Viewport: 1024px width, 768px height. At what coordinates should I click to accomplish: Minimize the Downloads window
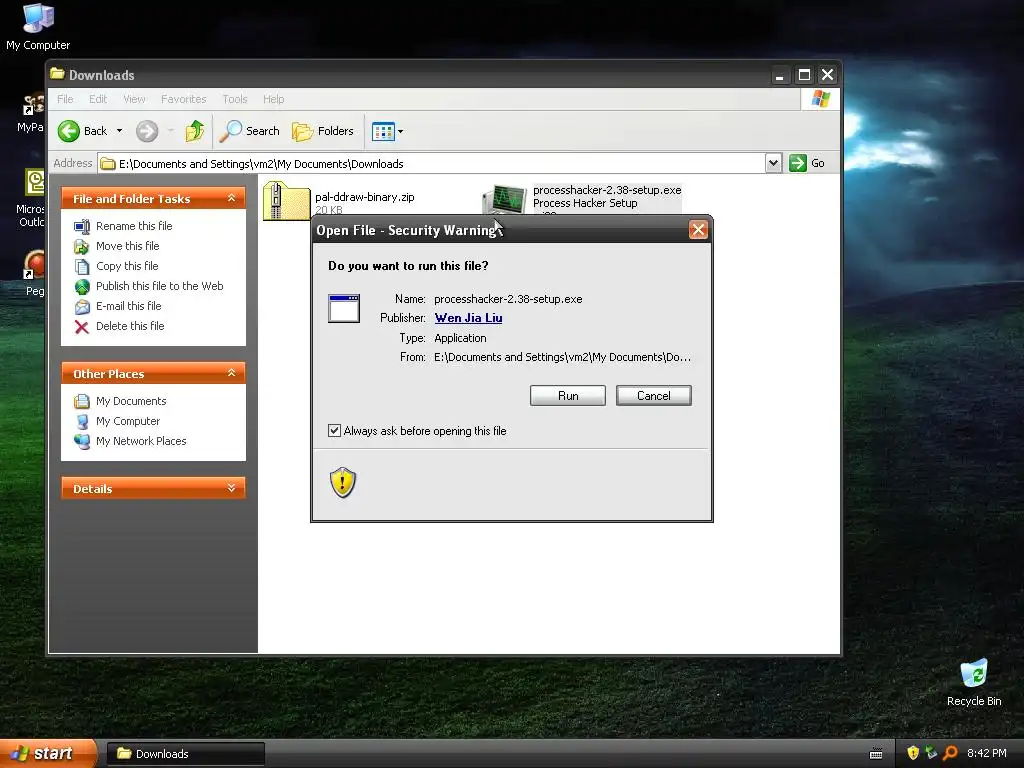click(x=780, y=75)
